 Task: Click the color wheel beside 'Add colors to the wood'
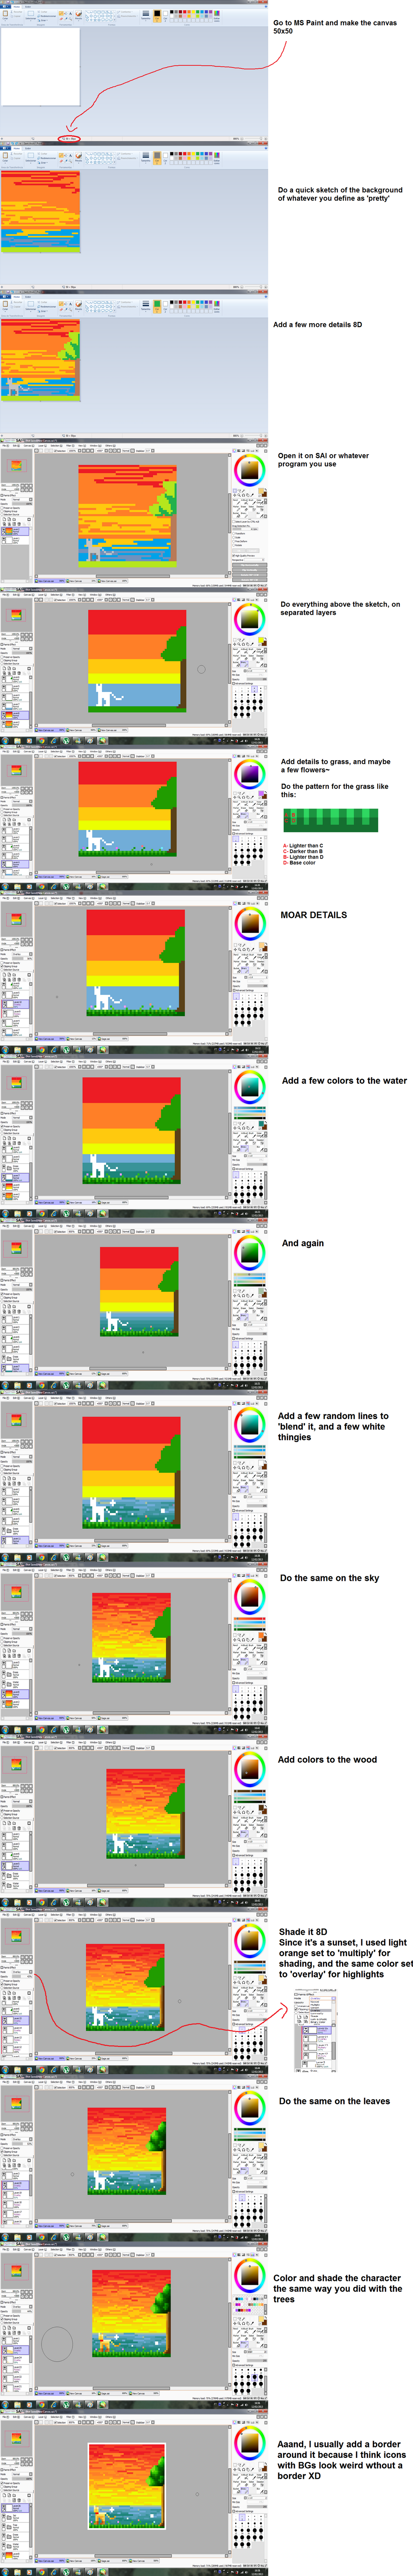click(250, 1769)
